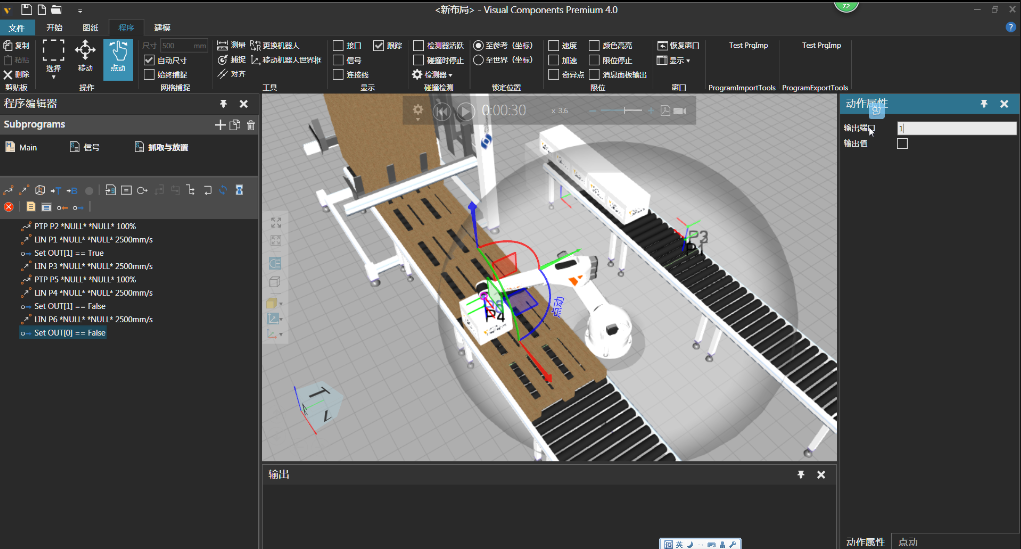Screen dimensions: 1021x549
Task: Switch to the 开始 ribbon tab
Action: click(x=55, y=27)
